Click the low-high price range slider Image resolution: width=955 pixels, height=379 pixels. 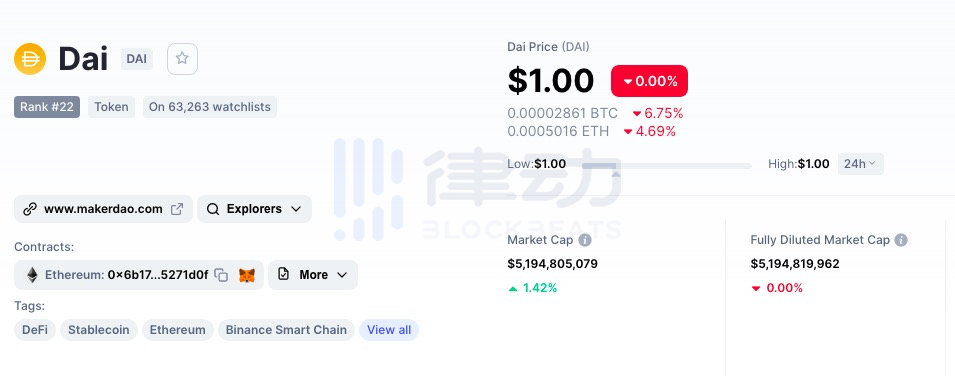coord(667,166)
